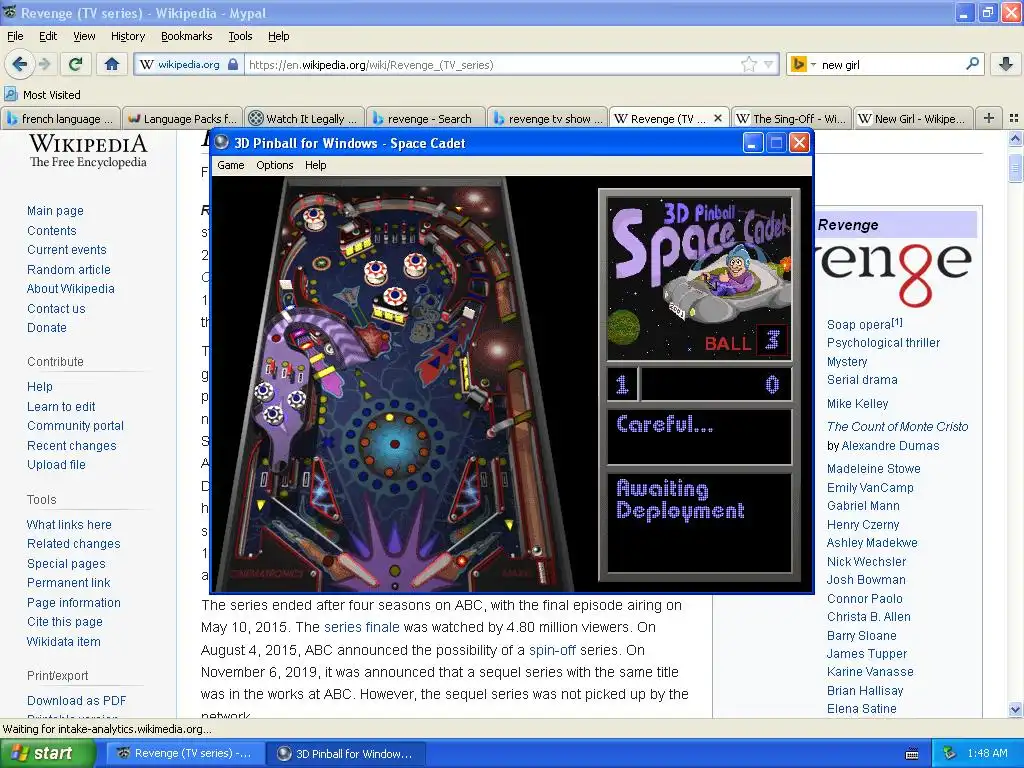Open the browser Tools menu
Viewport: 1024px width, 768px height.
click(240, 36)
